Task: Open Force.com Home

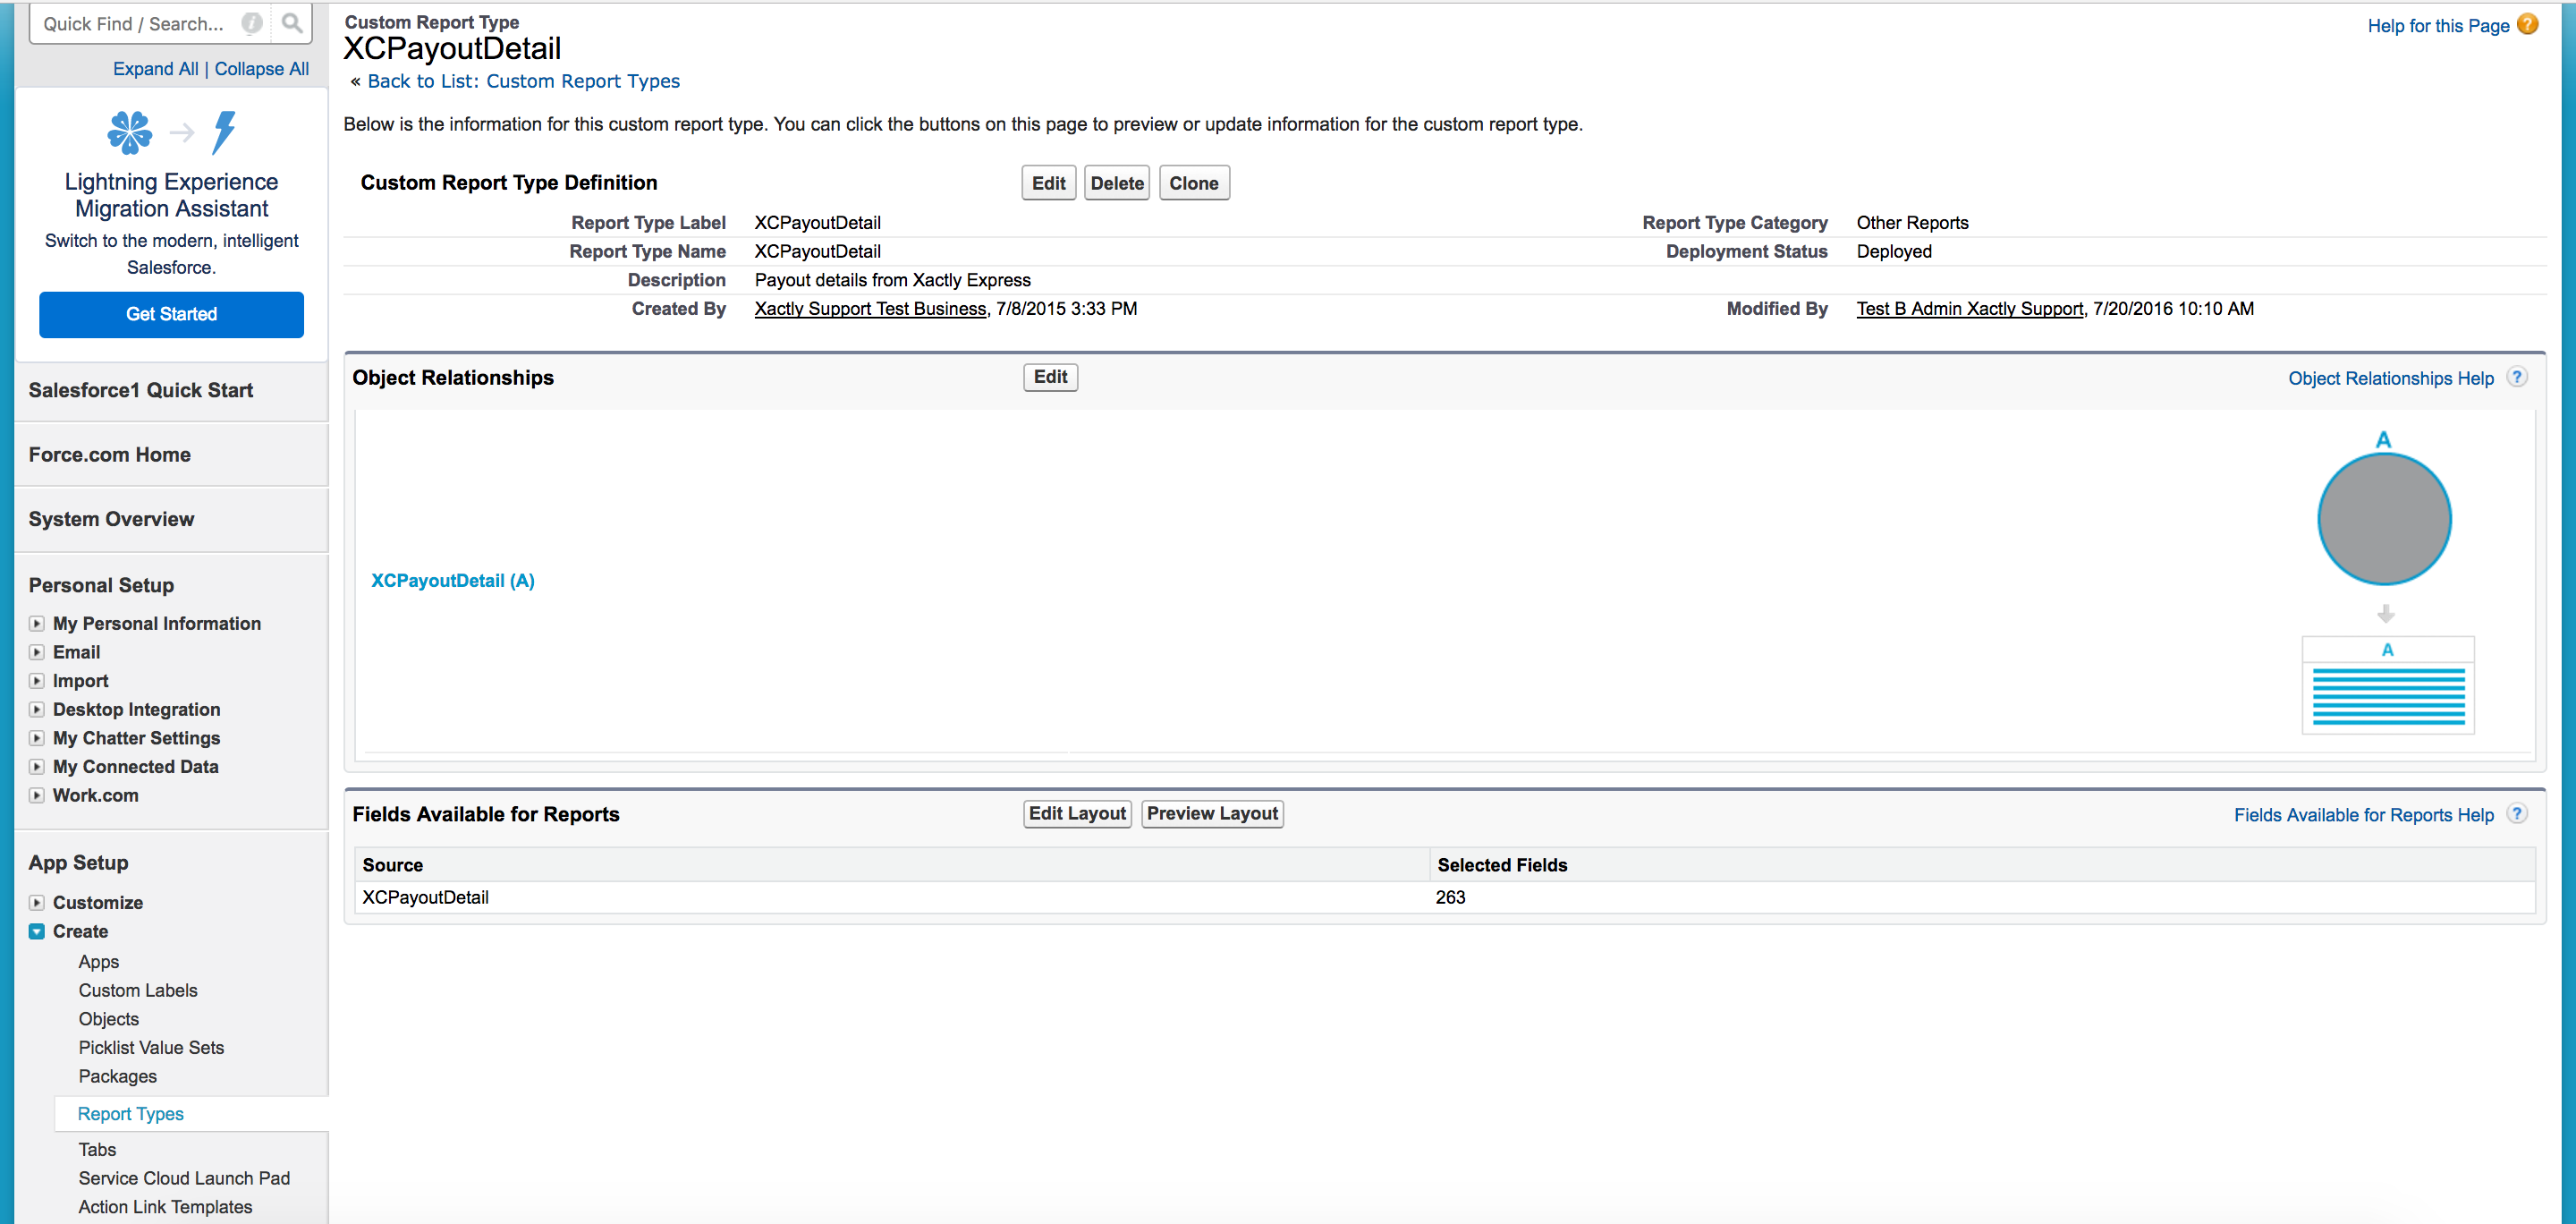Action: pos(109,454)
